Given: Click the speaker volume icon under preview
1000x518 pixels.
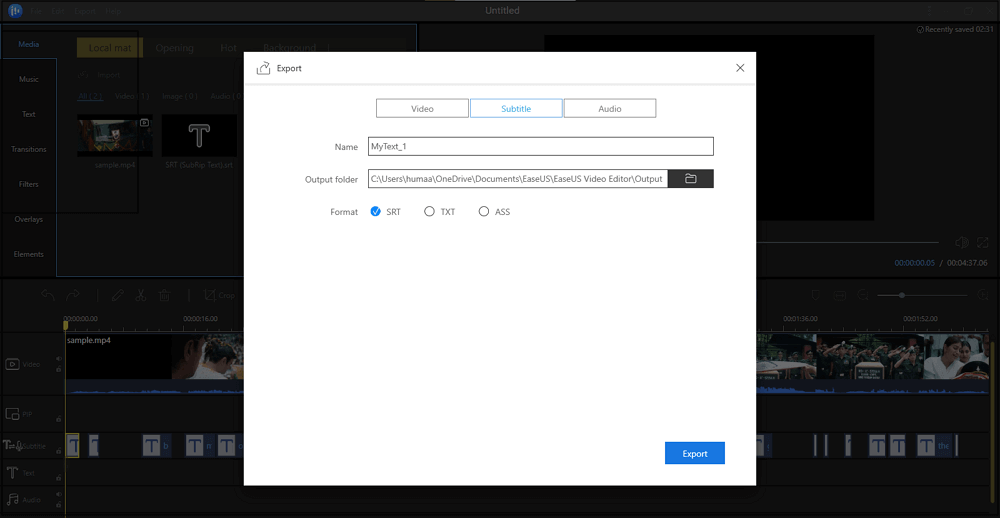Looking at the screenshot, I should pos(961,243).
